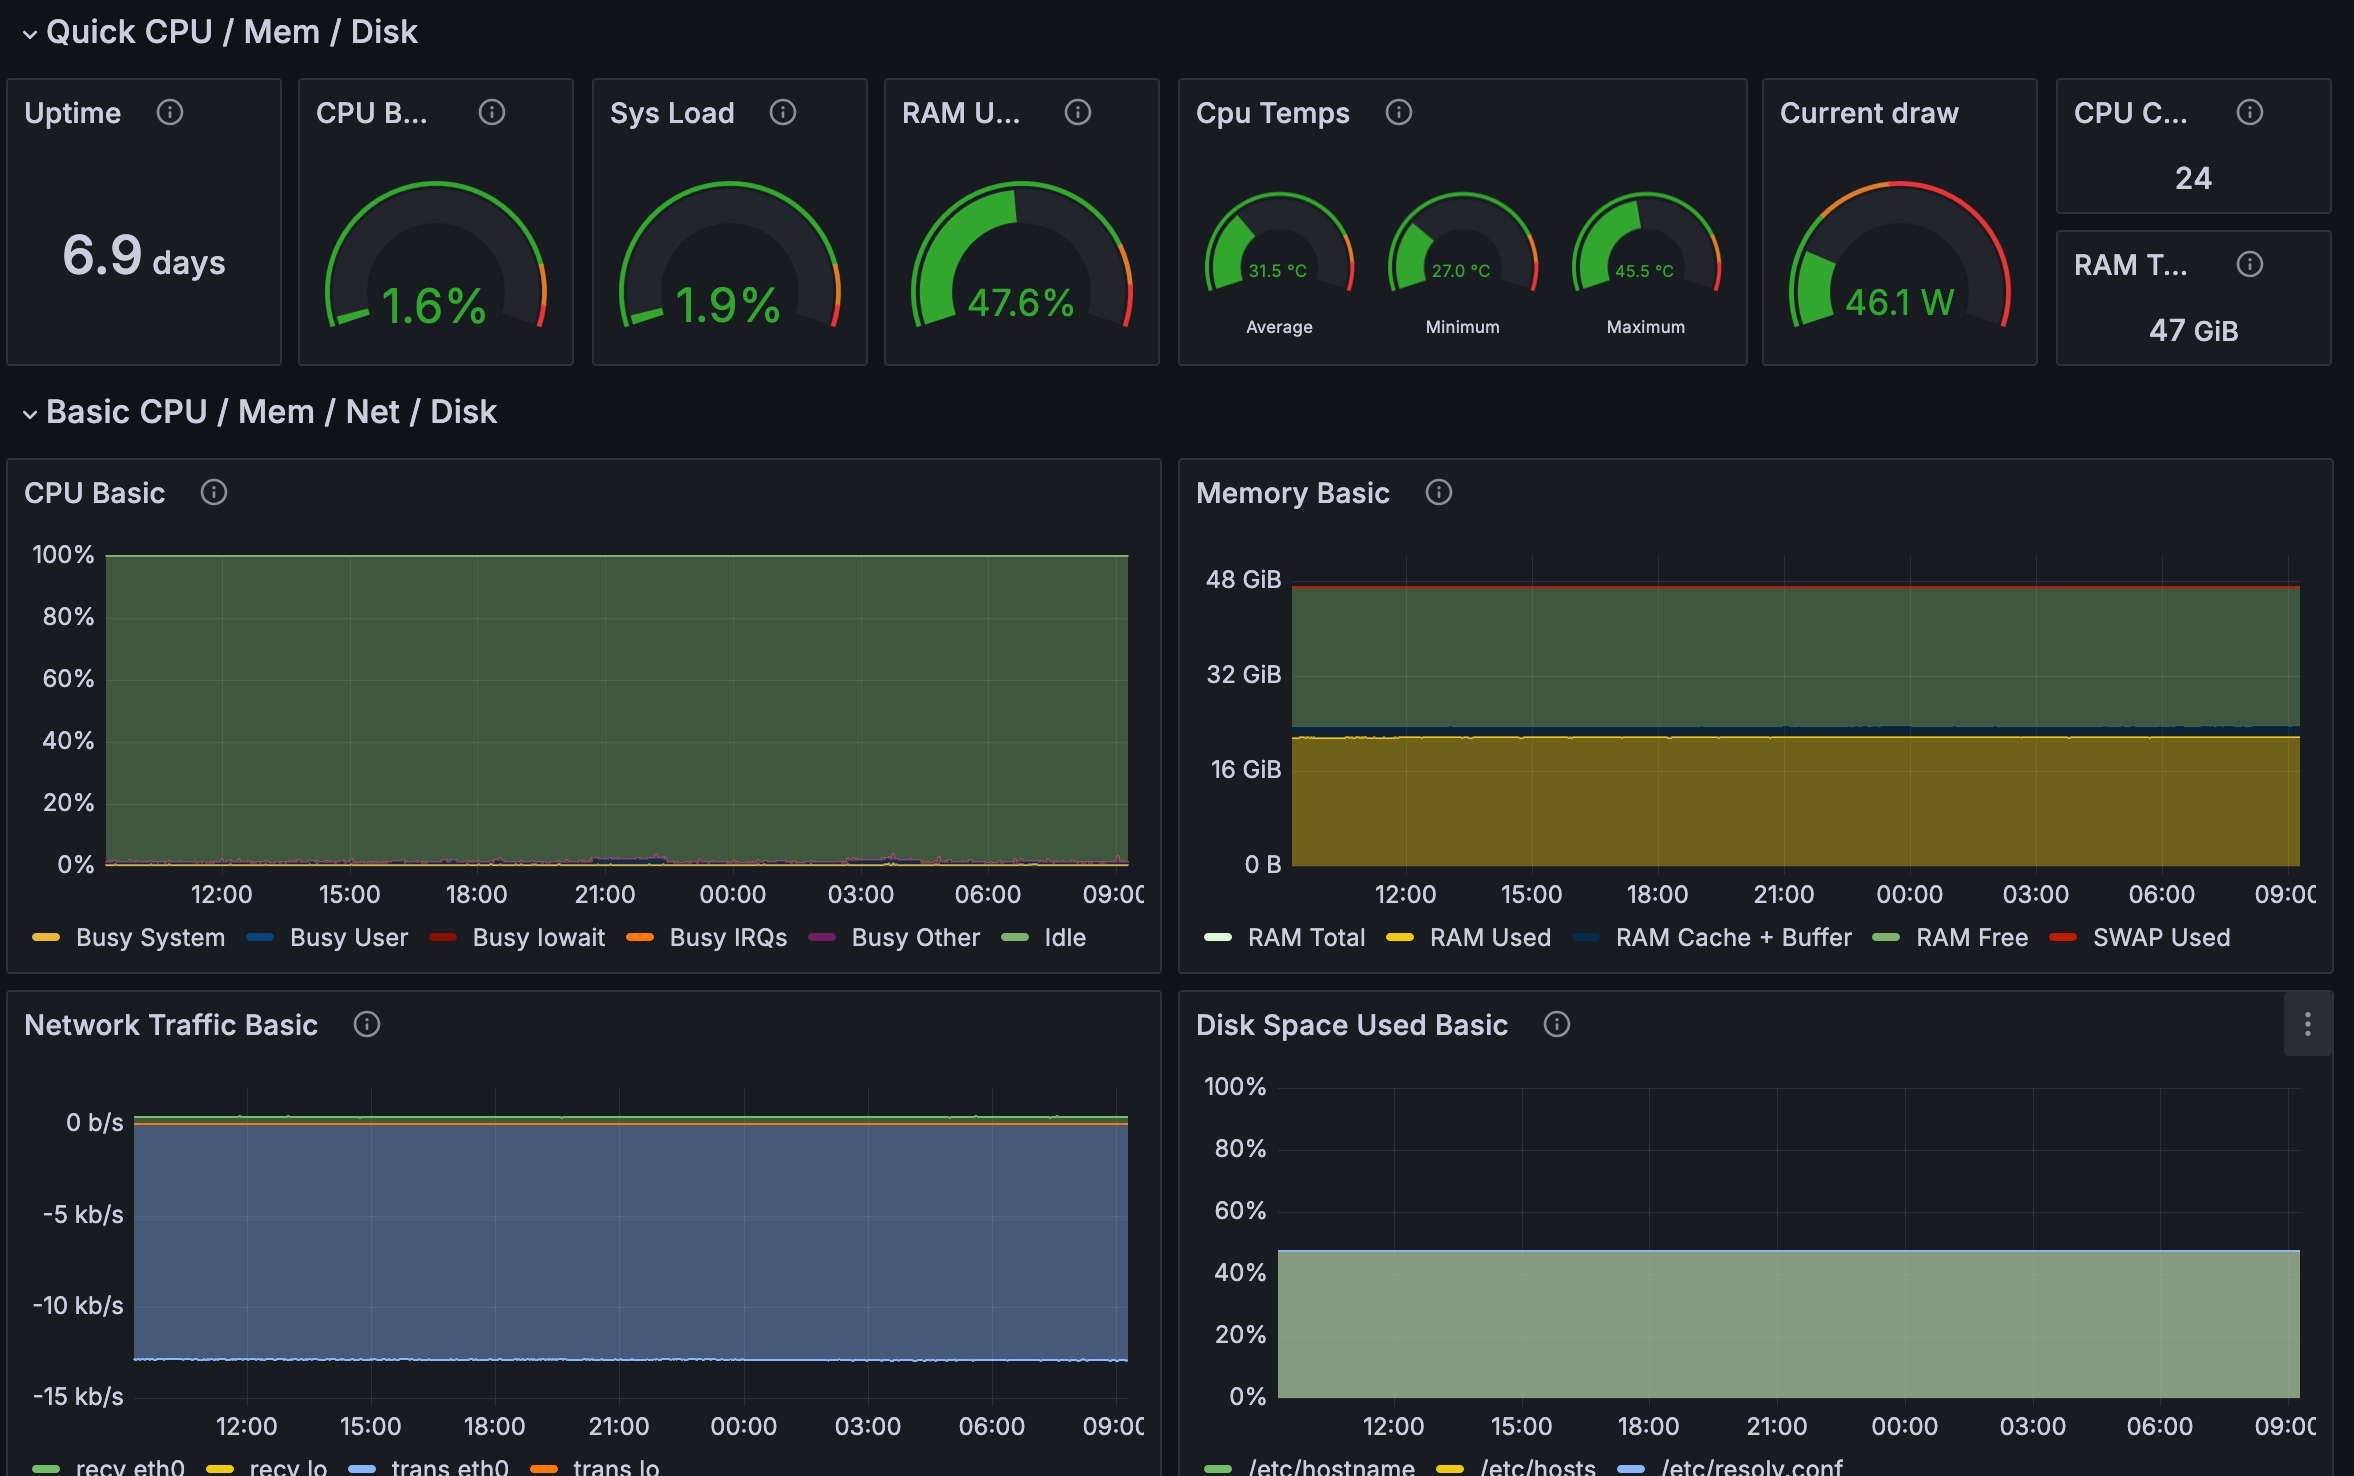2354x1476 pixels.
Task: Click the Network Traffic Basic info icon
Action: [x=367, y=1024]
